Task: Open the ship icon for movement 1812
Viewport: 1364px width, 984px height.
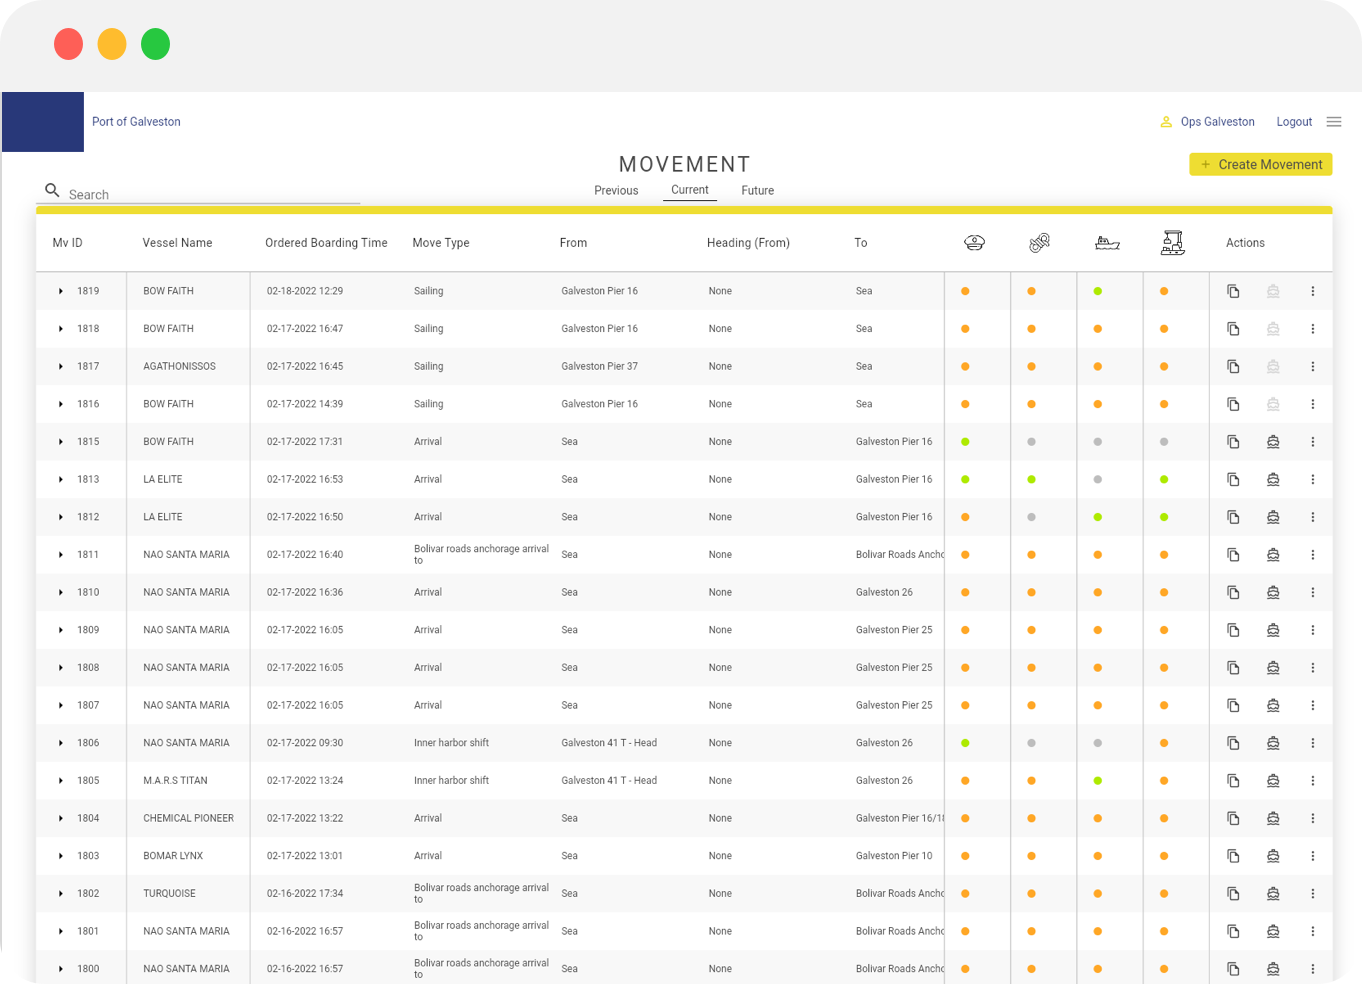Action: tap(1272, 517)
